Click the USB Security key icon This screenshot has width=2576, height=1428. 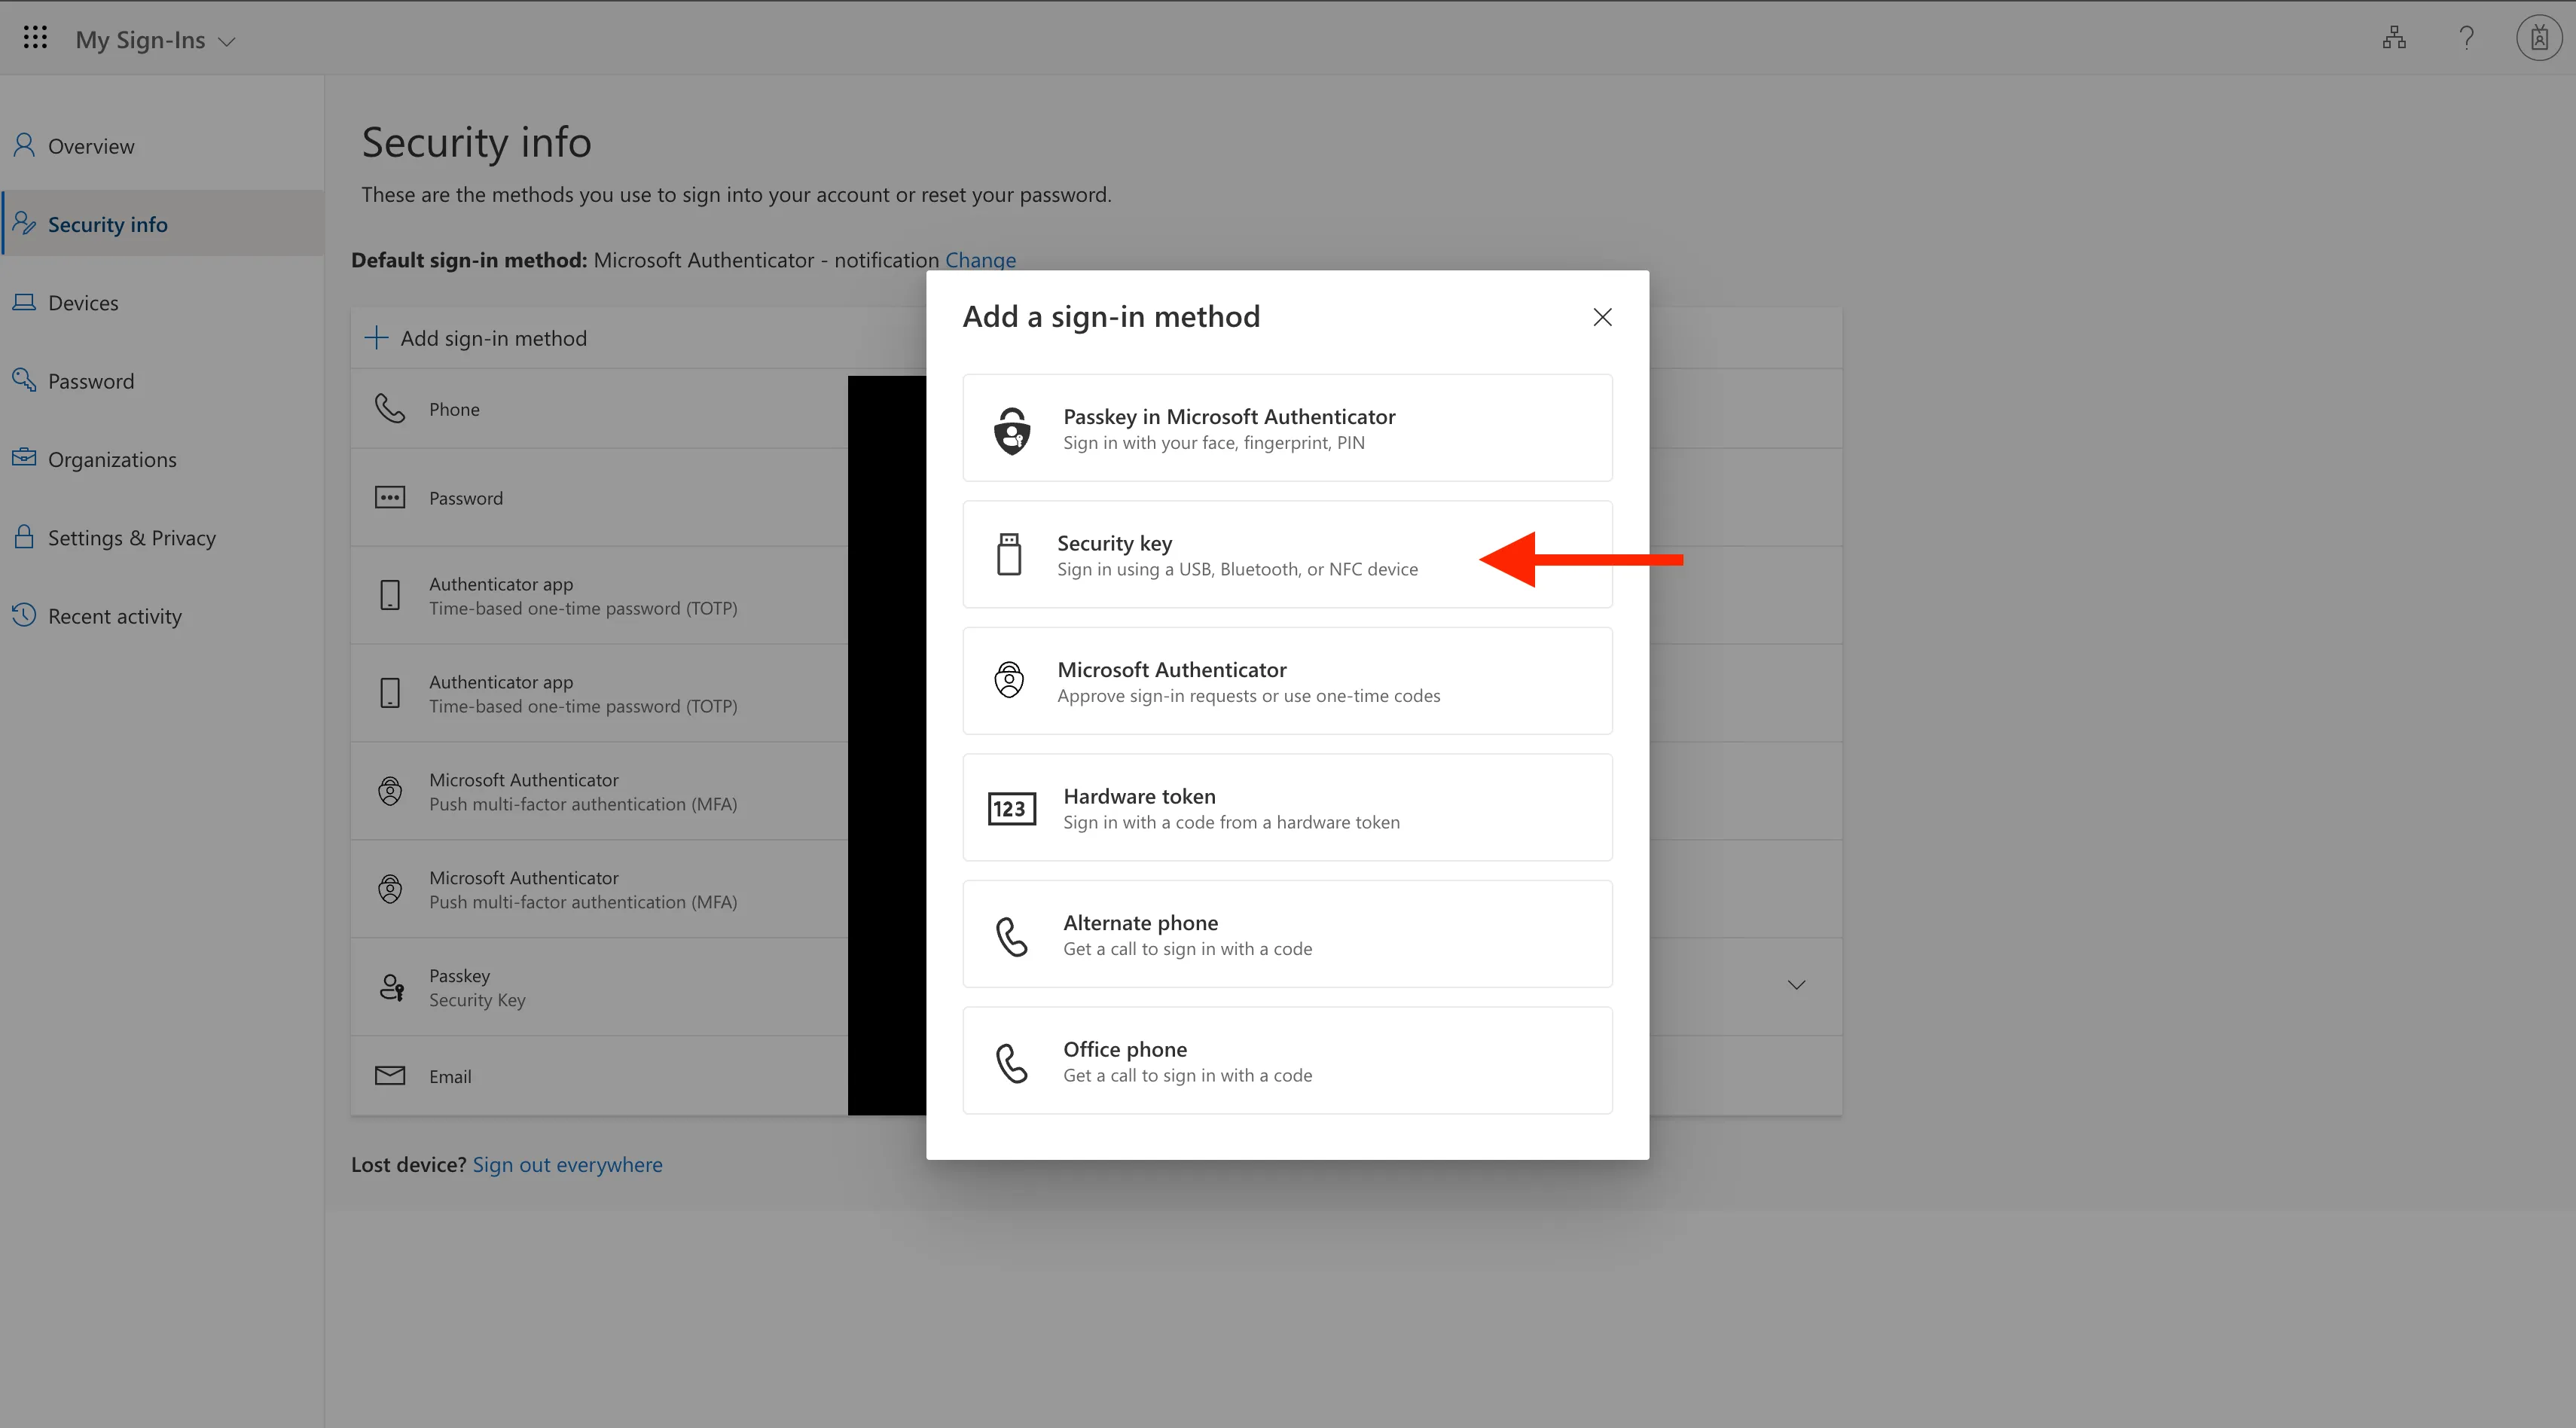pyautogui.click(x=1009, y=554)
